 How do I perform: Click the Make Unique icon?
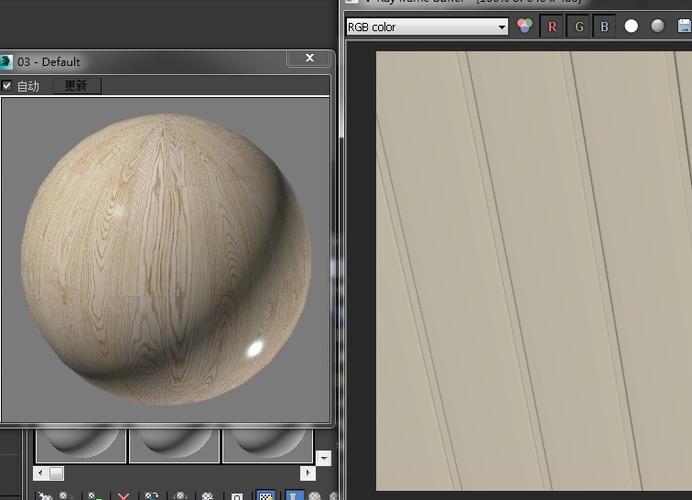[180, 496]
